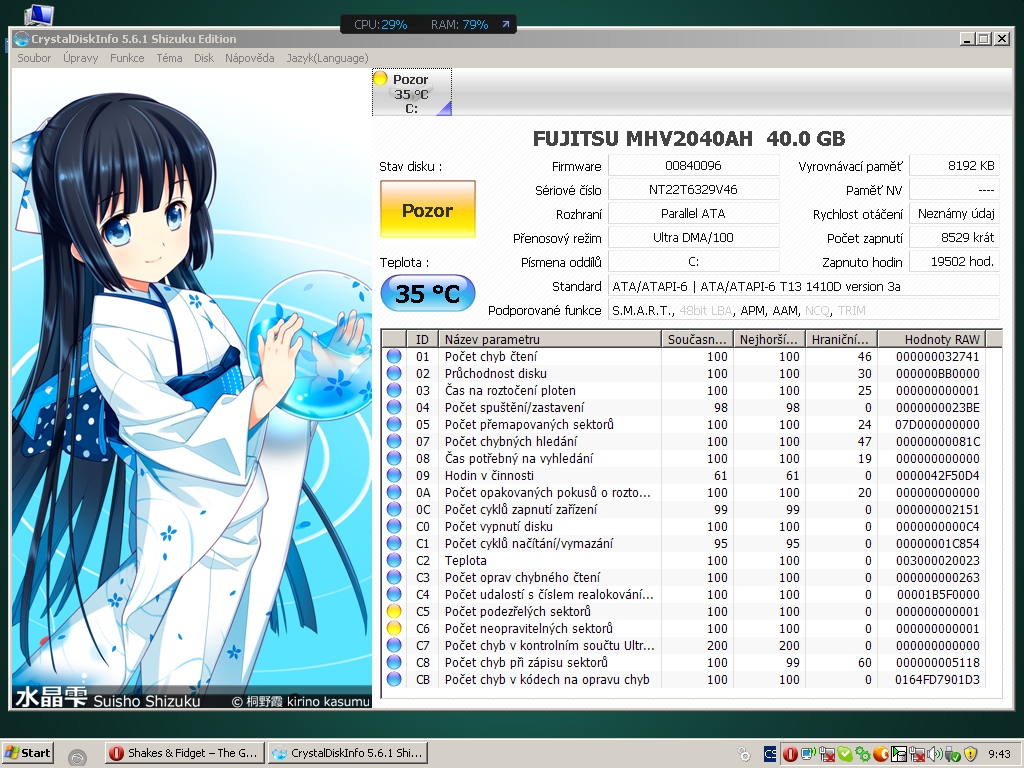Click the CS language indicator on the taskbar
This screenshot has width=1024, height=768.
(x=770, y=754)
